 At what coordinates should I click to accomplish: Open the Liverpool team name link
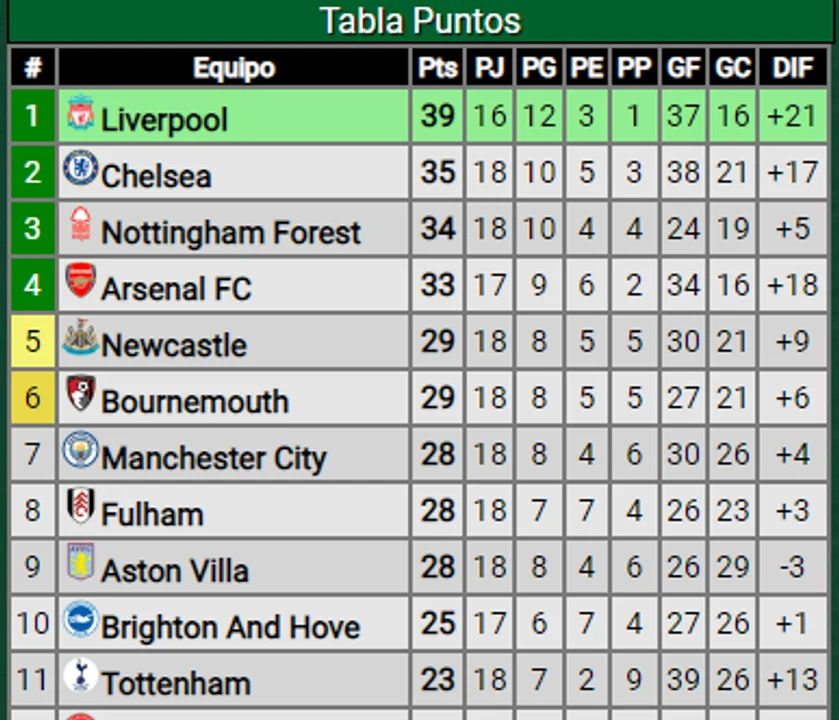coord(164,119)
